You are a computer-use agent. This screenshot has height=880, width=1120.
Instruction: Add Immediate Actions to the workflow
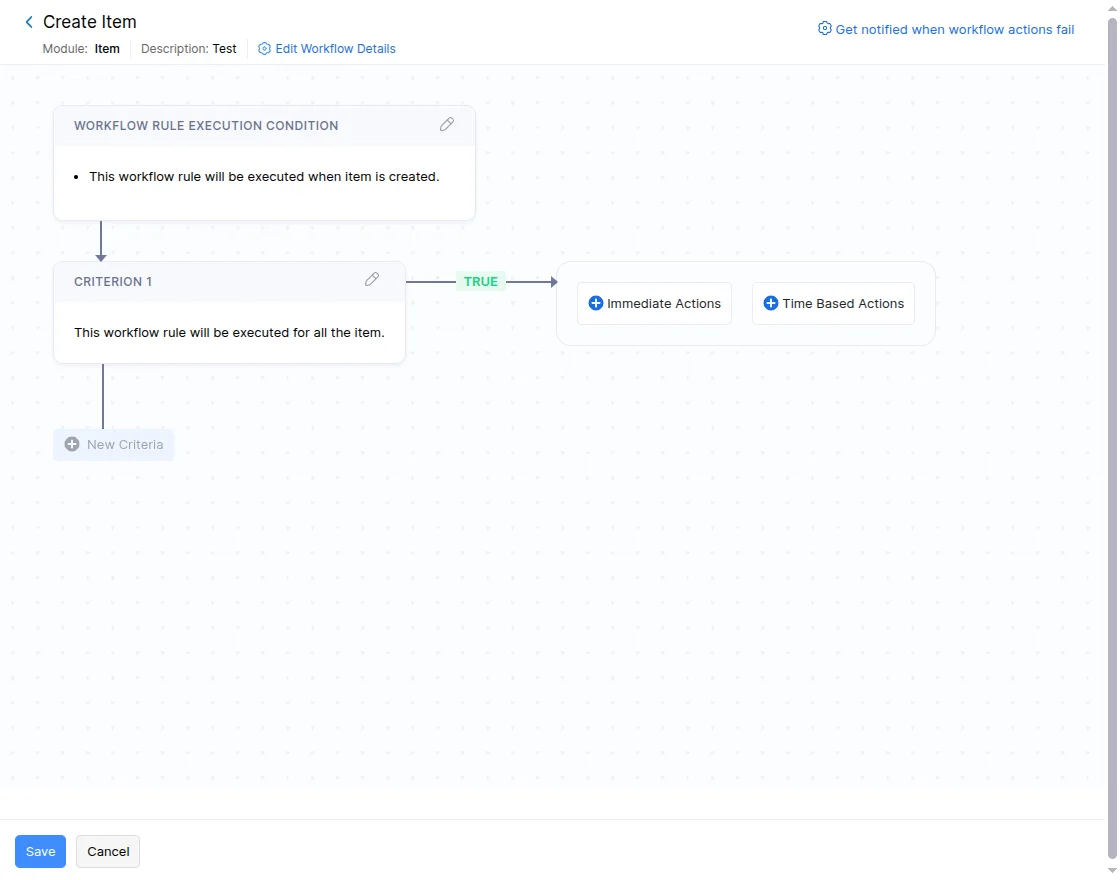click(x=654, y=304)
